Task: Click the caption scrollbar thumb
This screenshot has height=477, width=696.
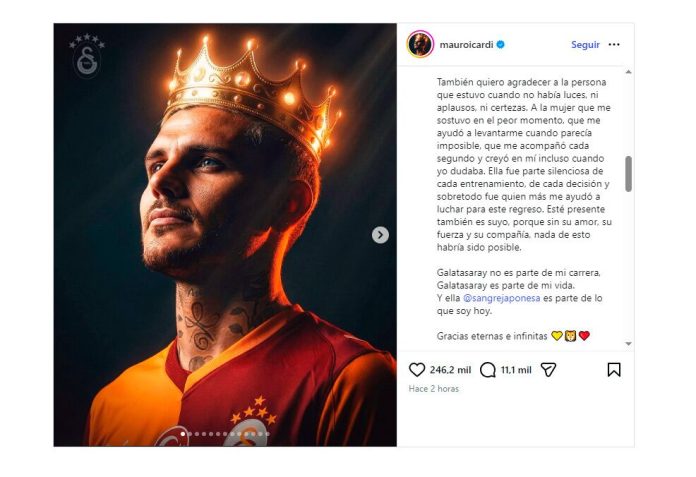Action: [x=628, y=173]
